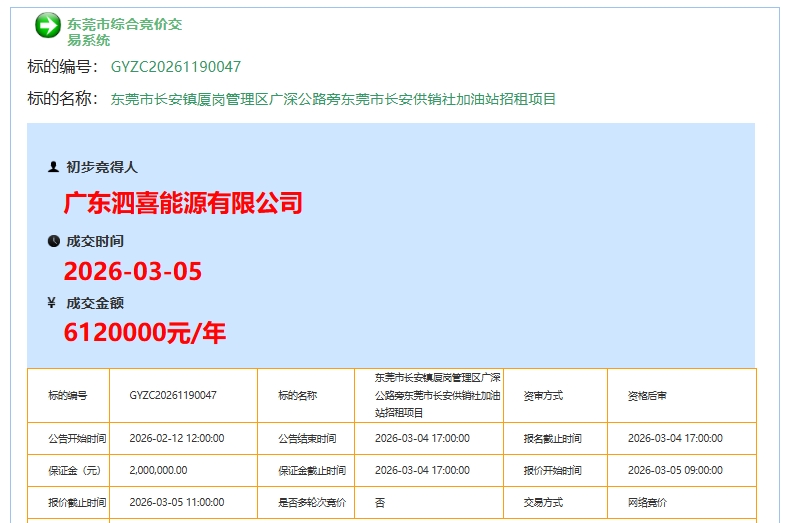The width and height of the screenshot is (790, 523).
Task: Click the 2026-02-12 12:00:00 announcement start cell
Action: point(177,438)
